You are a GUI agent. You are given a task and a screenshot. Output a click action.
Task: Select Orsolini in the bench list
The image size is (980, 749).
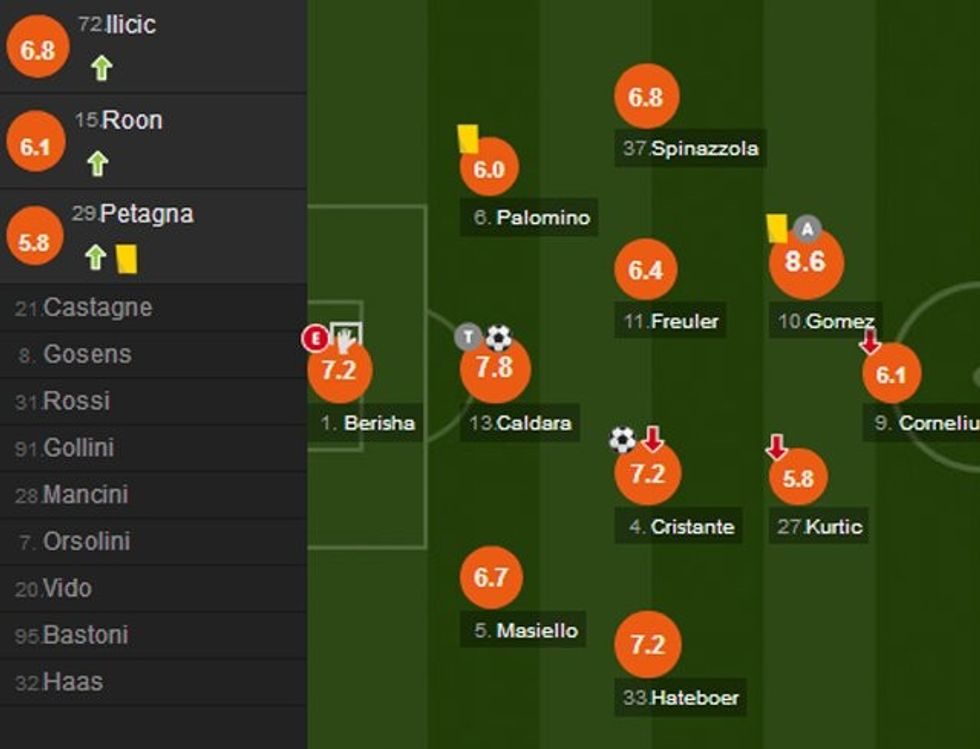tap(89, 542)
